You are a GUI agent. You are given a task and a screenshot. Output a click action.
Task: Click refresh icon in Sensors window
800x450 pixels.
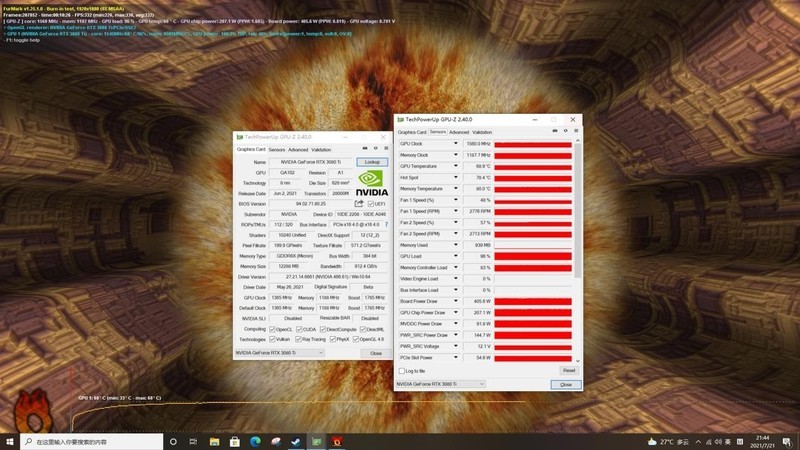(565, 131)
